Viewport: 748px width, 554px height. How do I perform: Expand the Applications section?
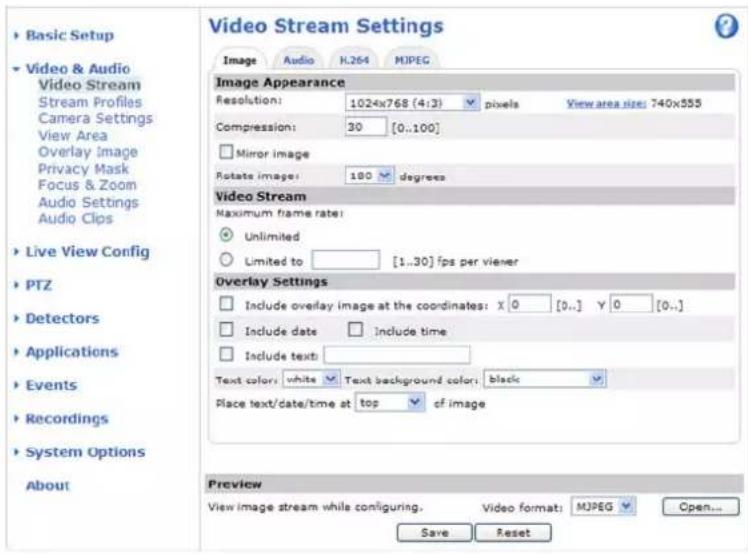[x=72, y=352]
